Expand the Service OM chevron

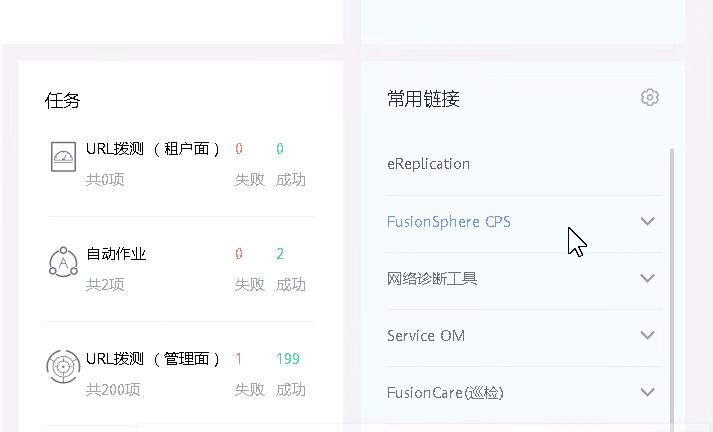tap(647, 336)
